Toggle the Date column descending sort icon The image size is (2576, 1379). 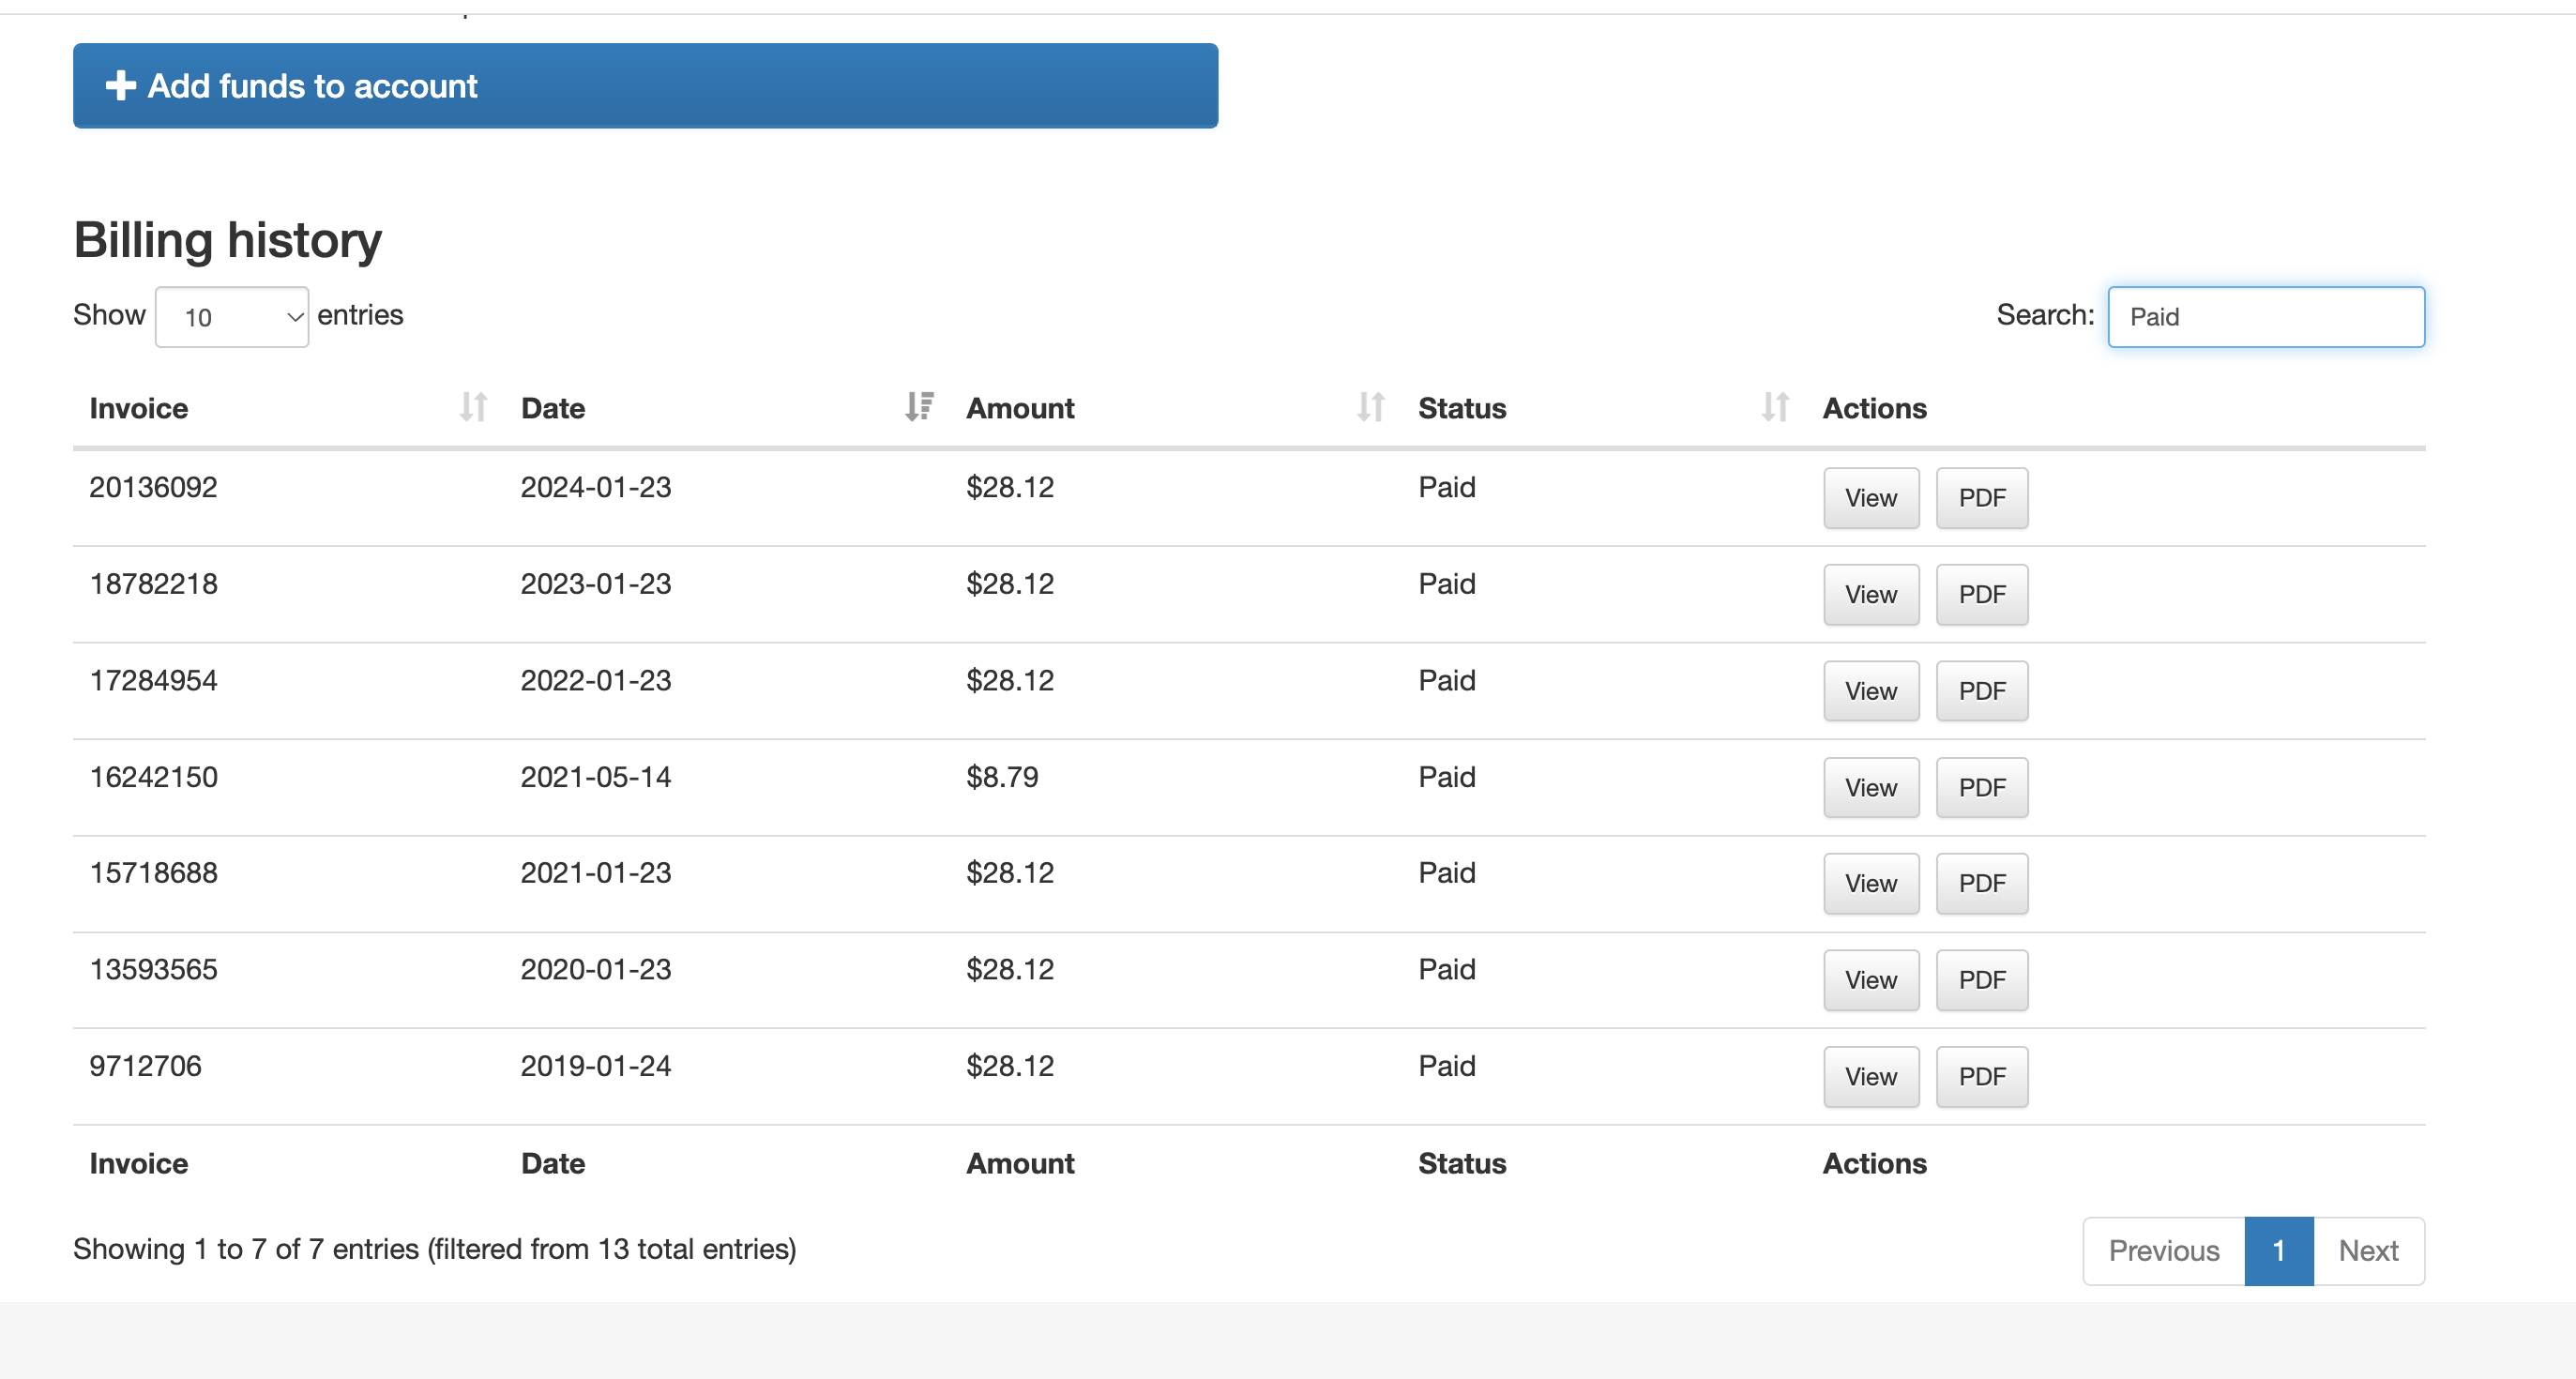pyautogui.click(x=919, y=407)
